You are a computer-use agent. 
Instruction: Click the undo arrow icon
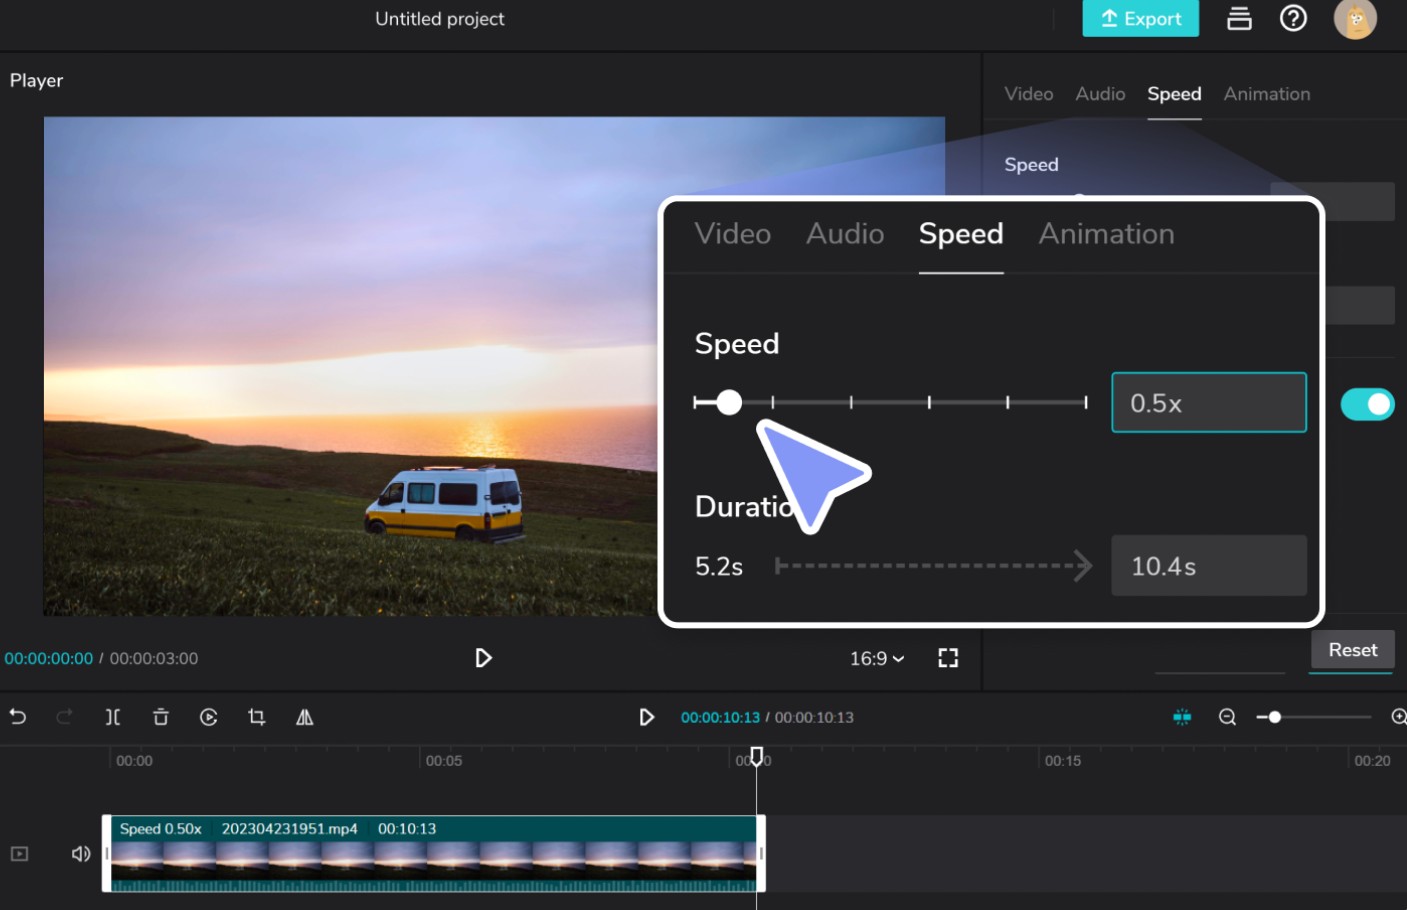pyautogui.click(x=18, y=717)
